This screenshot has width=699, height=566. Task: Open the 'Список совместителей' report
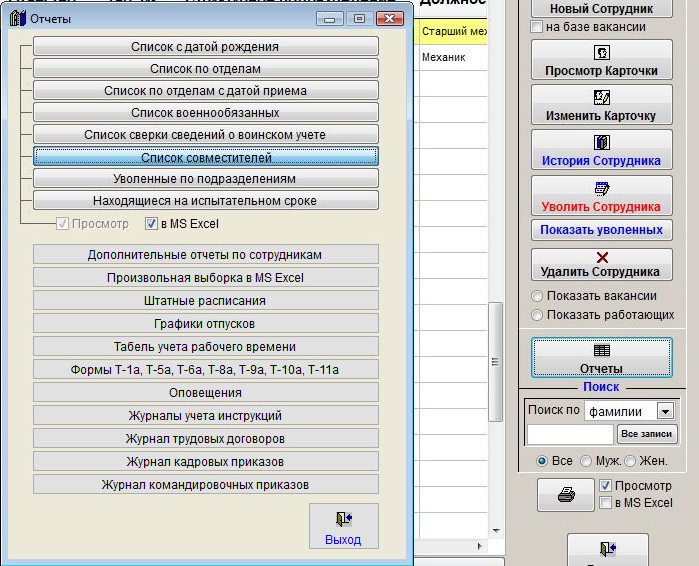(206, 157)
